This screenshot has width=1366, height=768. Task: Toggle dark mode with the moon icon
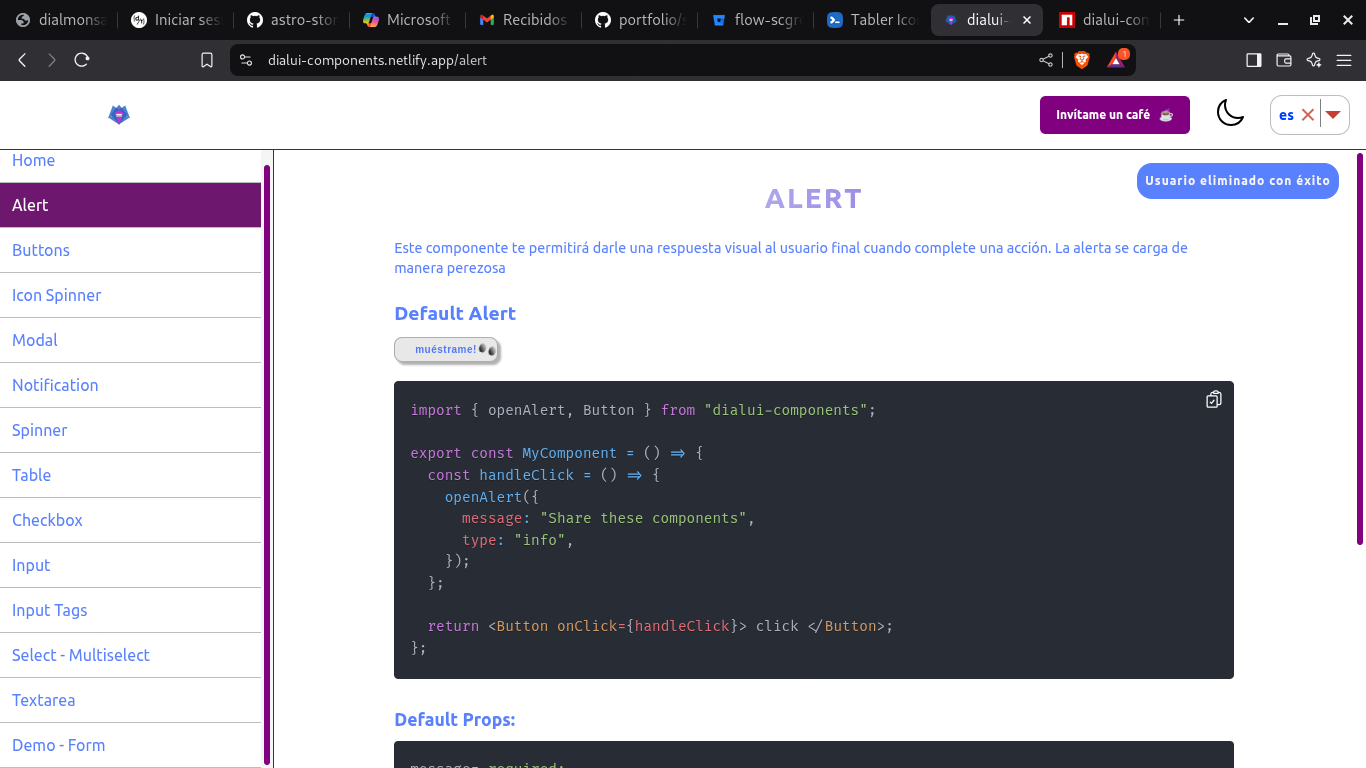1230,114
